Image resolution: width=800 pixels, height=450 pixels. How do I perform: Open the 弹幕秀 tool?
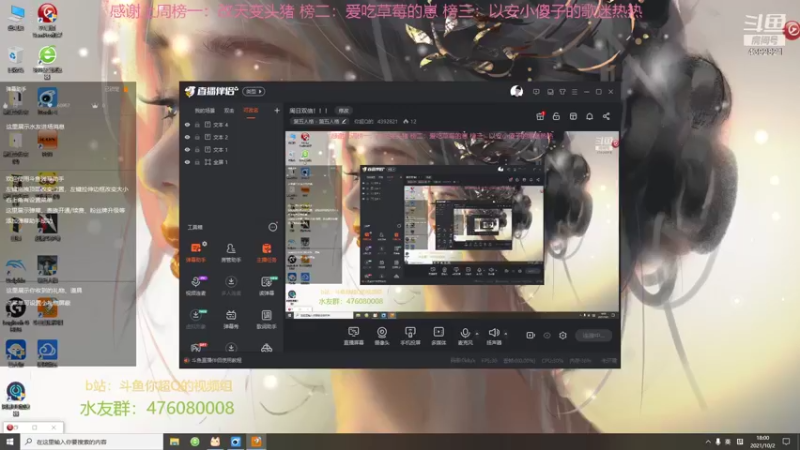(231, 319)
